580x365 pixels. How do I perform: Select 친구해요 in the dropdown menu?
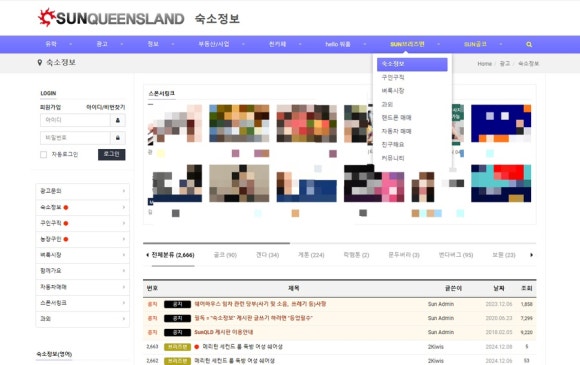click(x=393, y=144)
